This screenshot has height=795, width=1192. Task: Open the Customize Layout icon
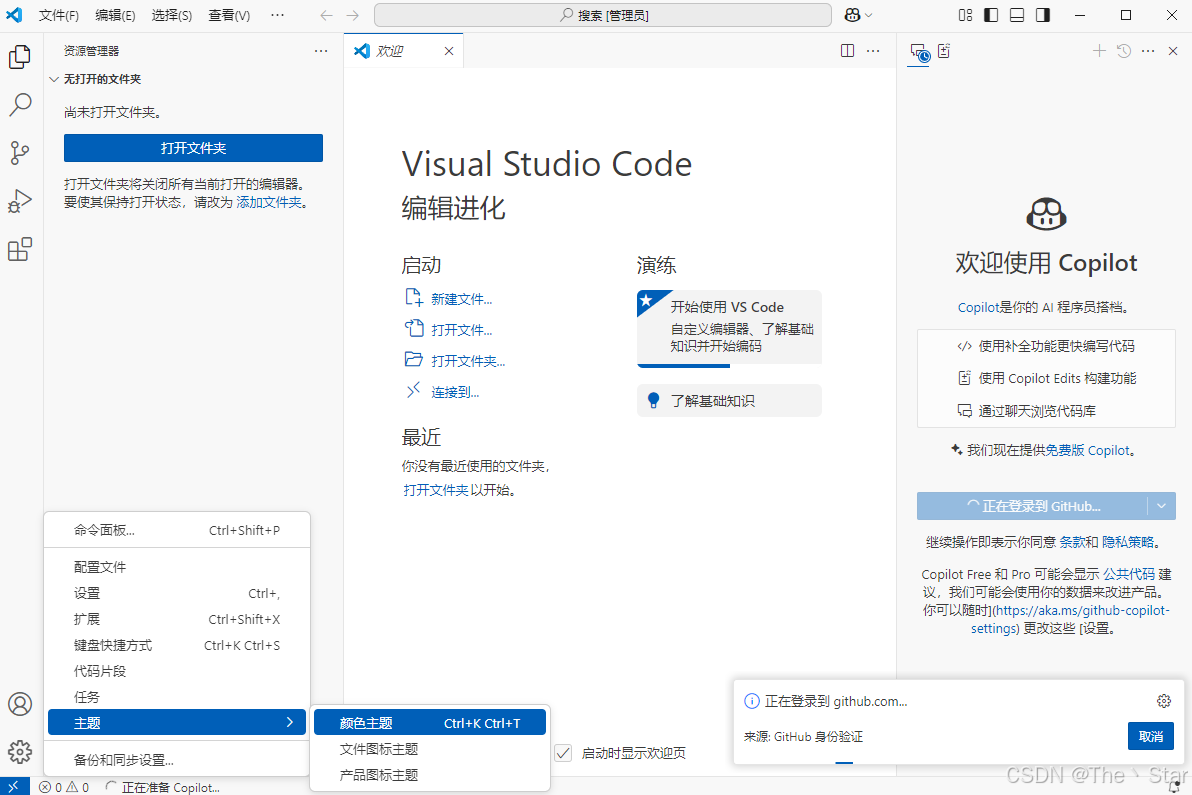[x=965, y=15]
